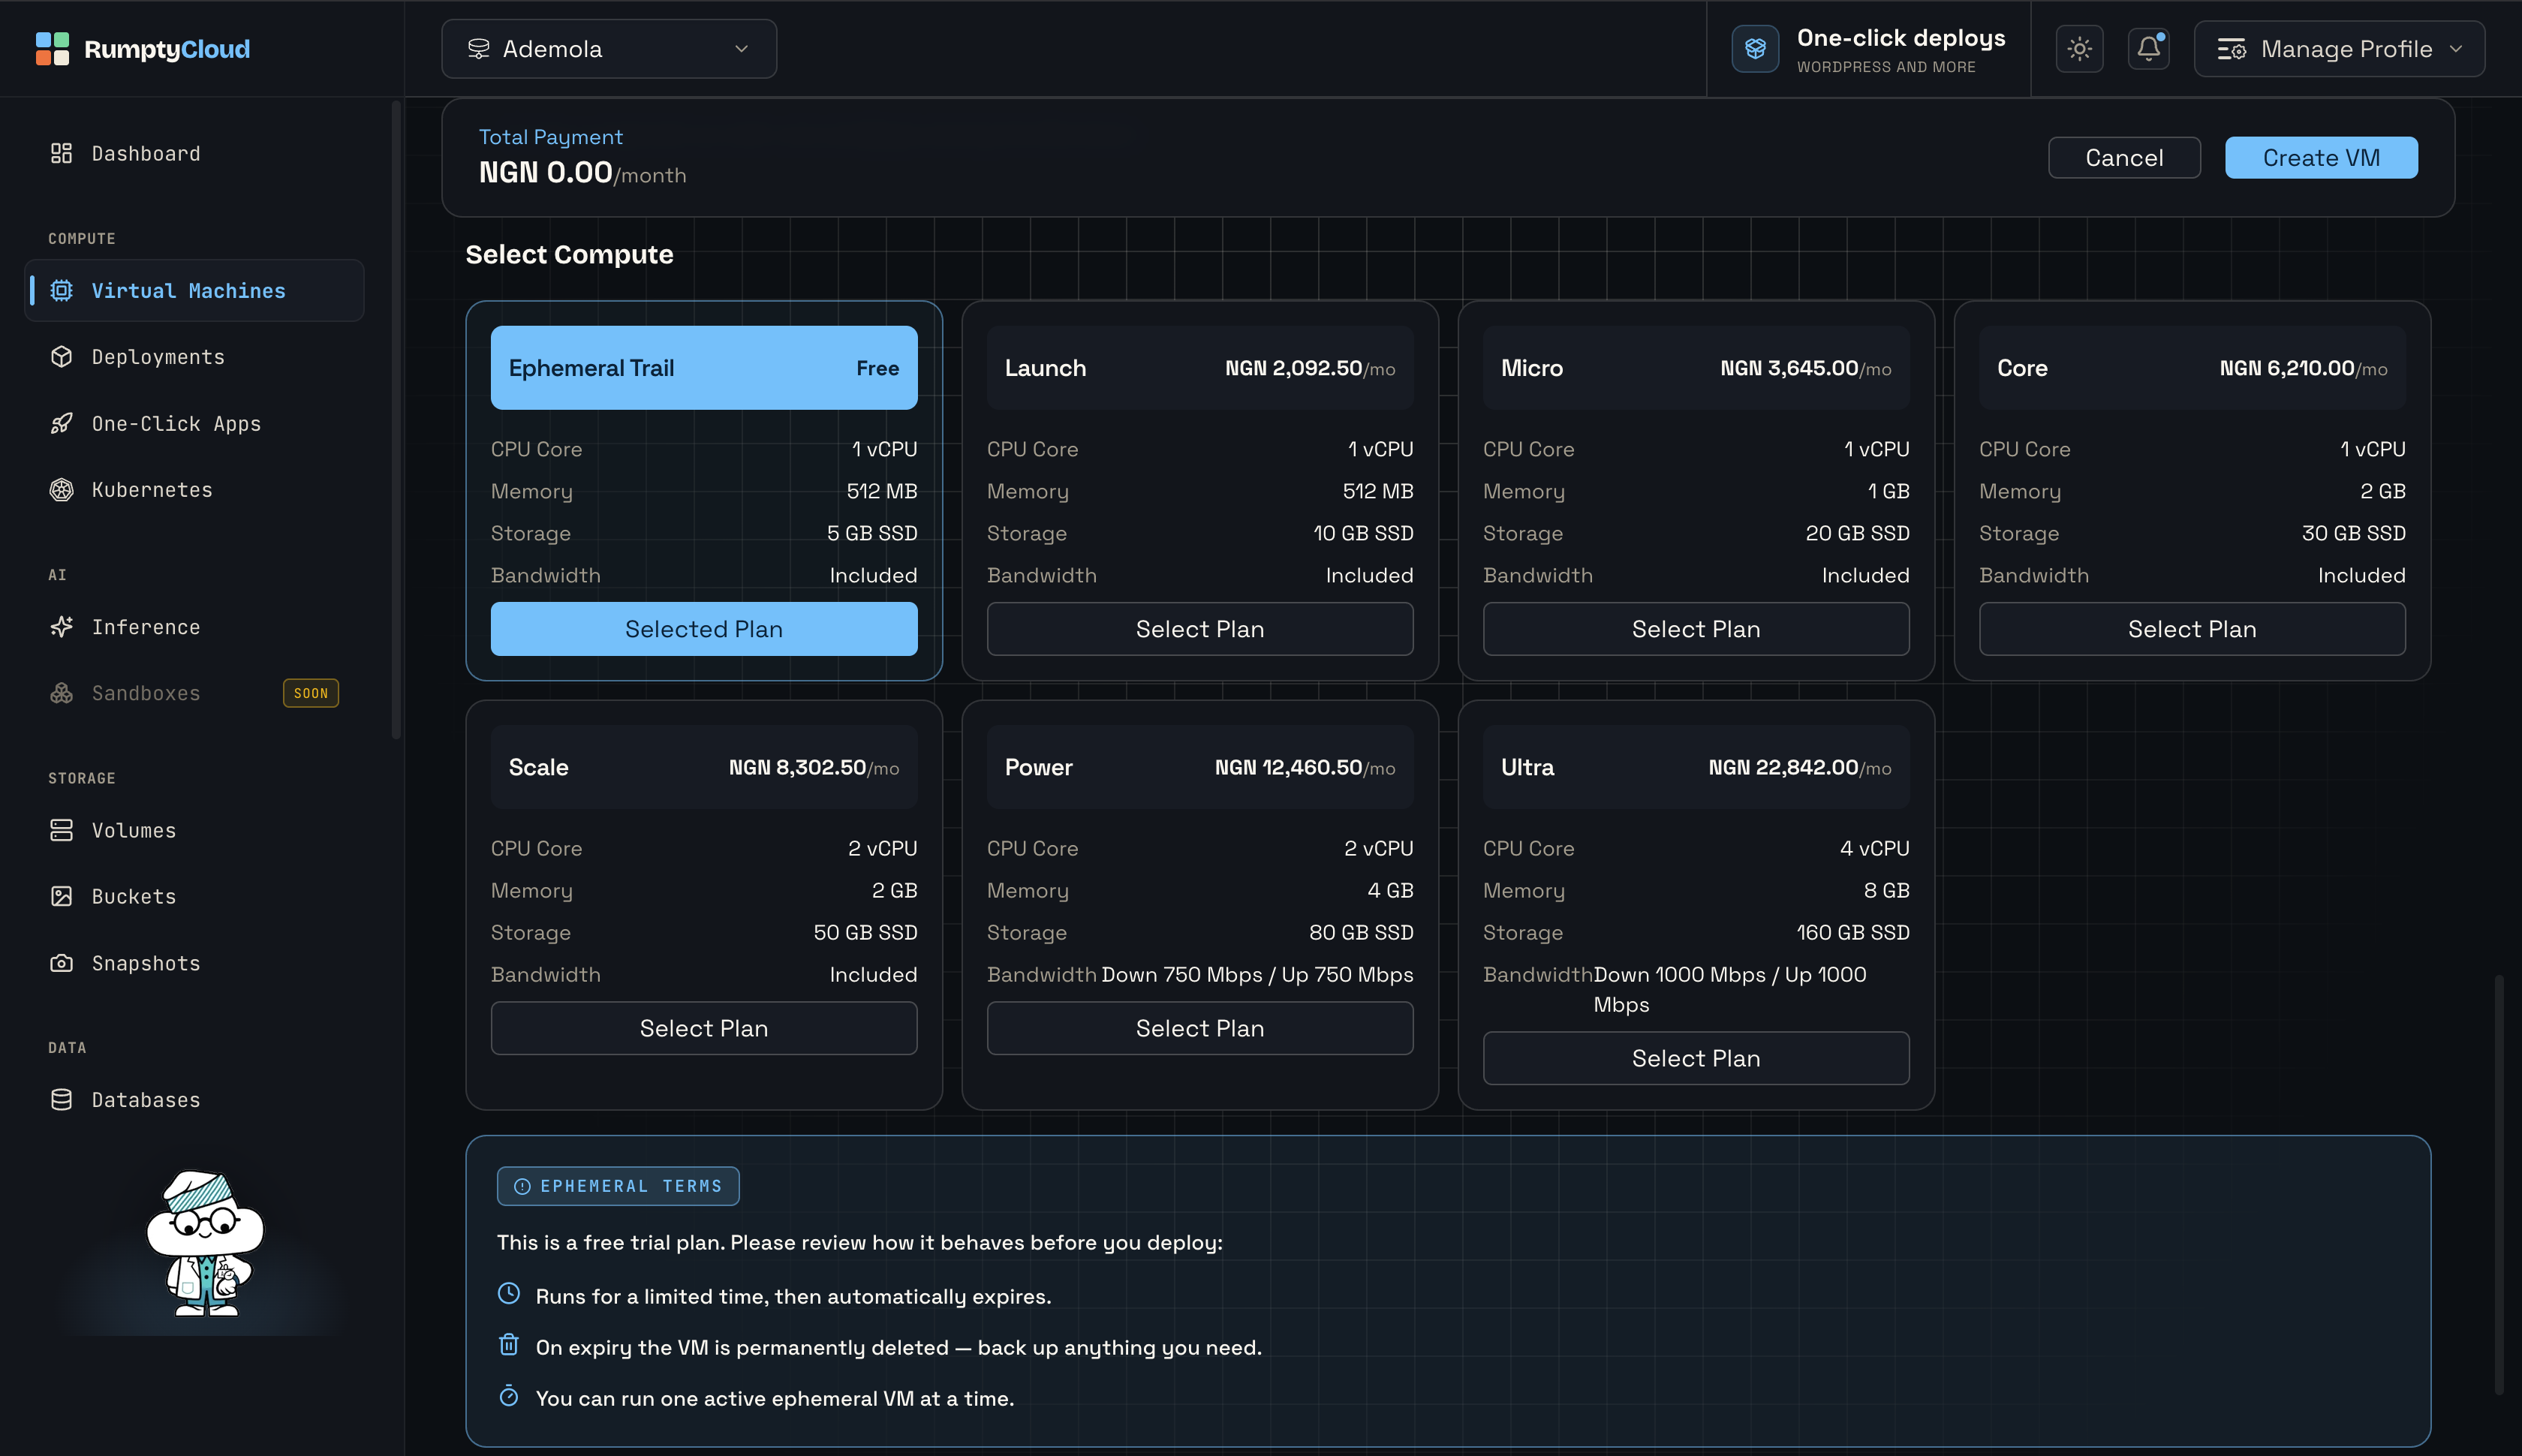Image resolution: width=2522 pixels, height=1456 pixels.
Task: Click the sidebar vertical scrollbar
Action: (396, 420)
